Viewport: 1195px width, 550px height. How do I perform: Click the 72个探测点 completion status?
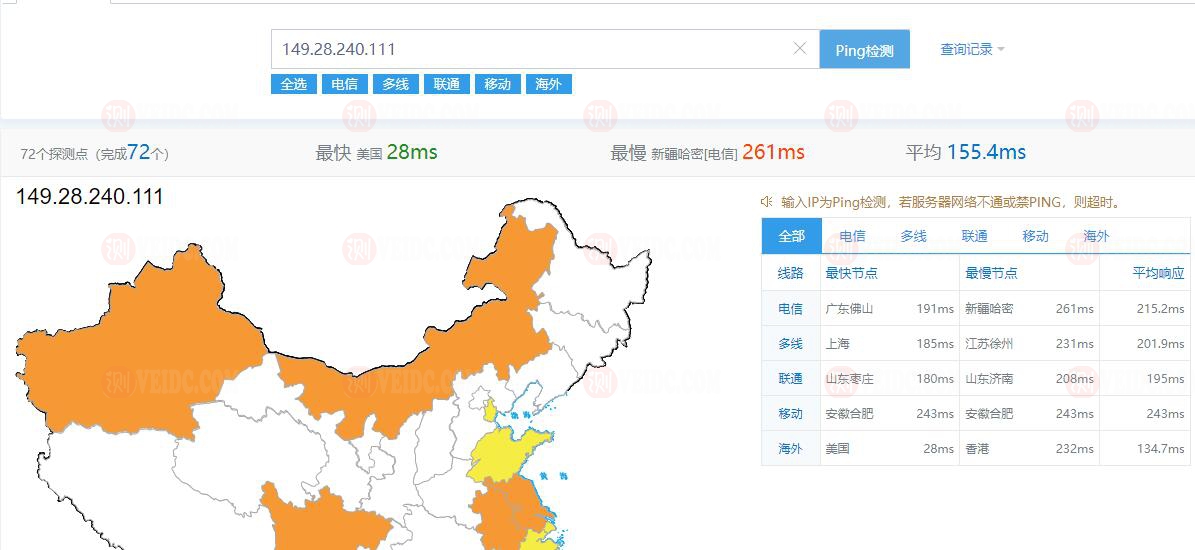pos(95,153)
